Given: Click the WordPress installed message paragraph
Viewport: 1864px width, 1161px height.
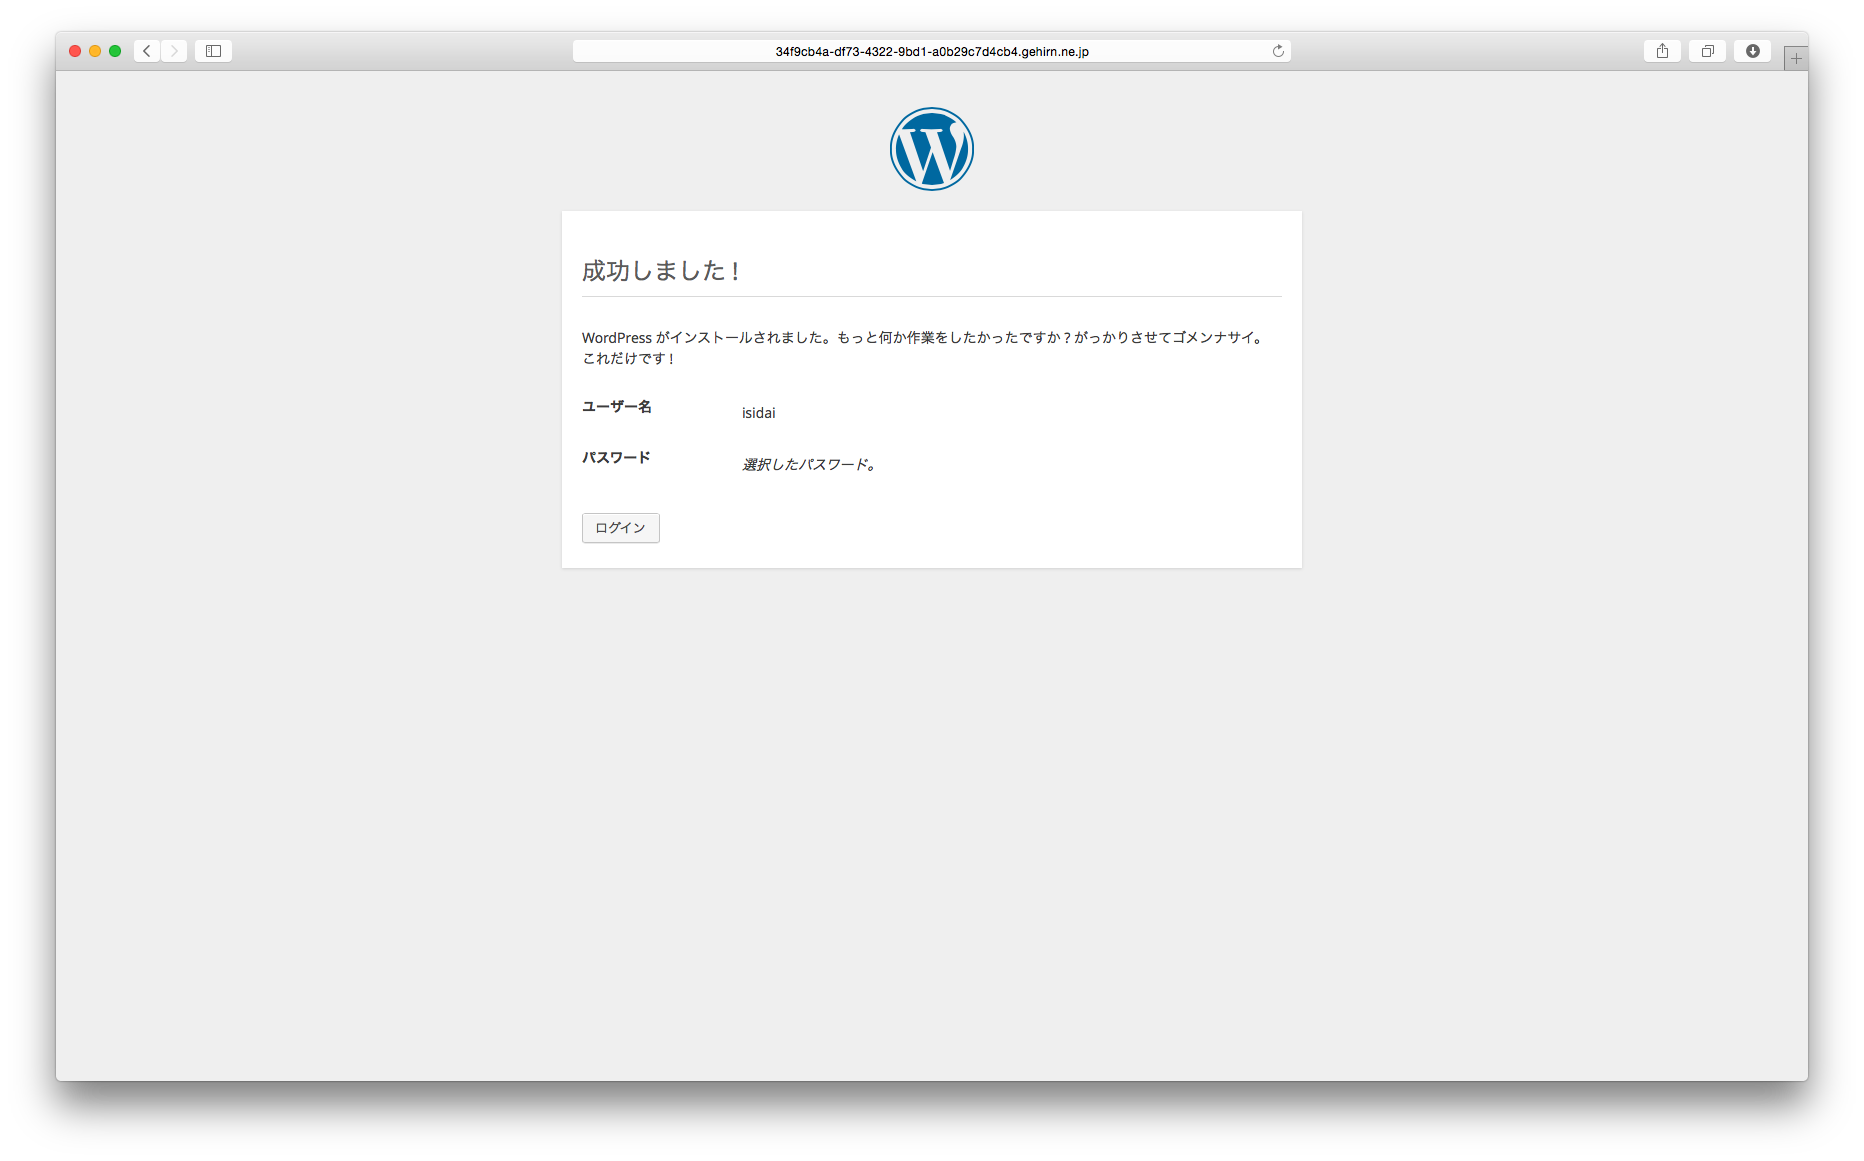Looking at the screenshot, I should (x=925, y=348).
